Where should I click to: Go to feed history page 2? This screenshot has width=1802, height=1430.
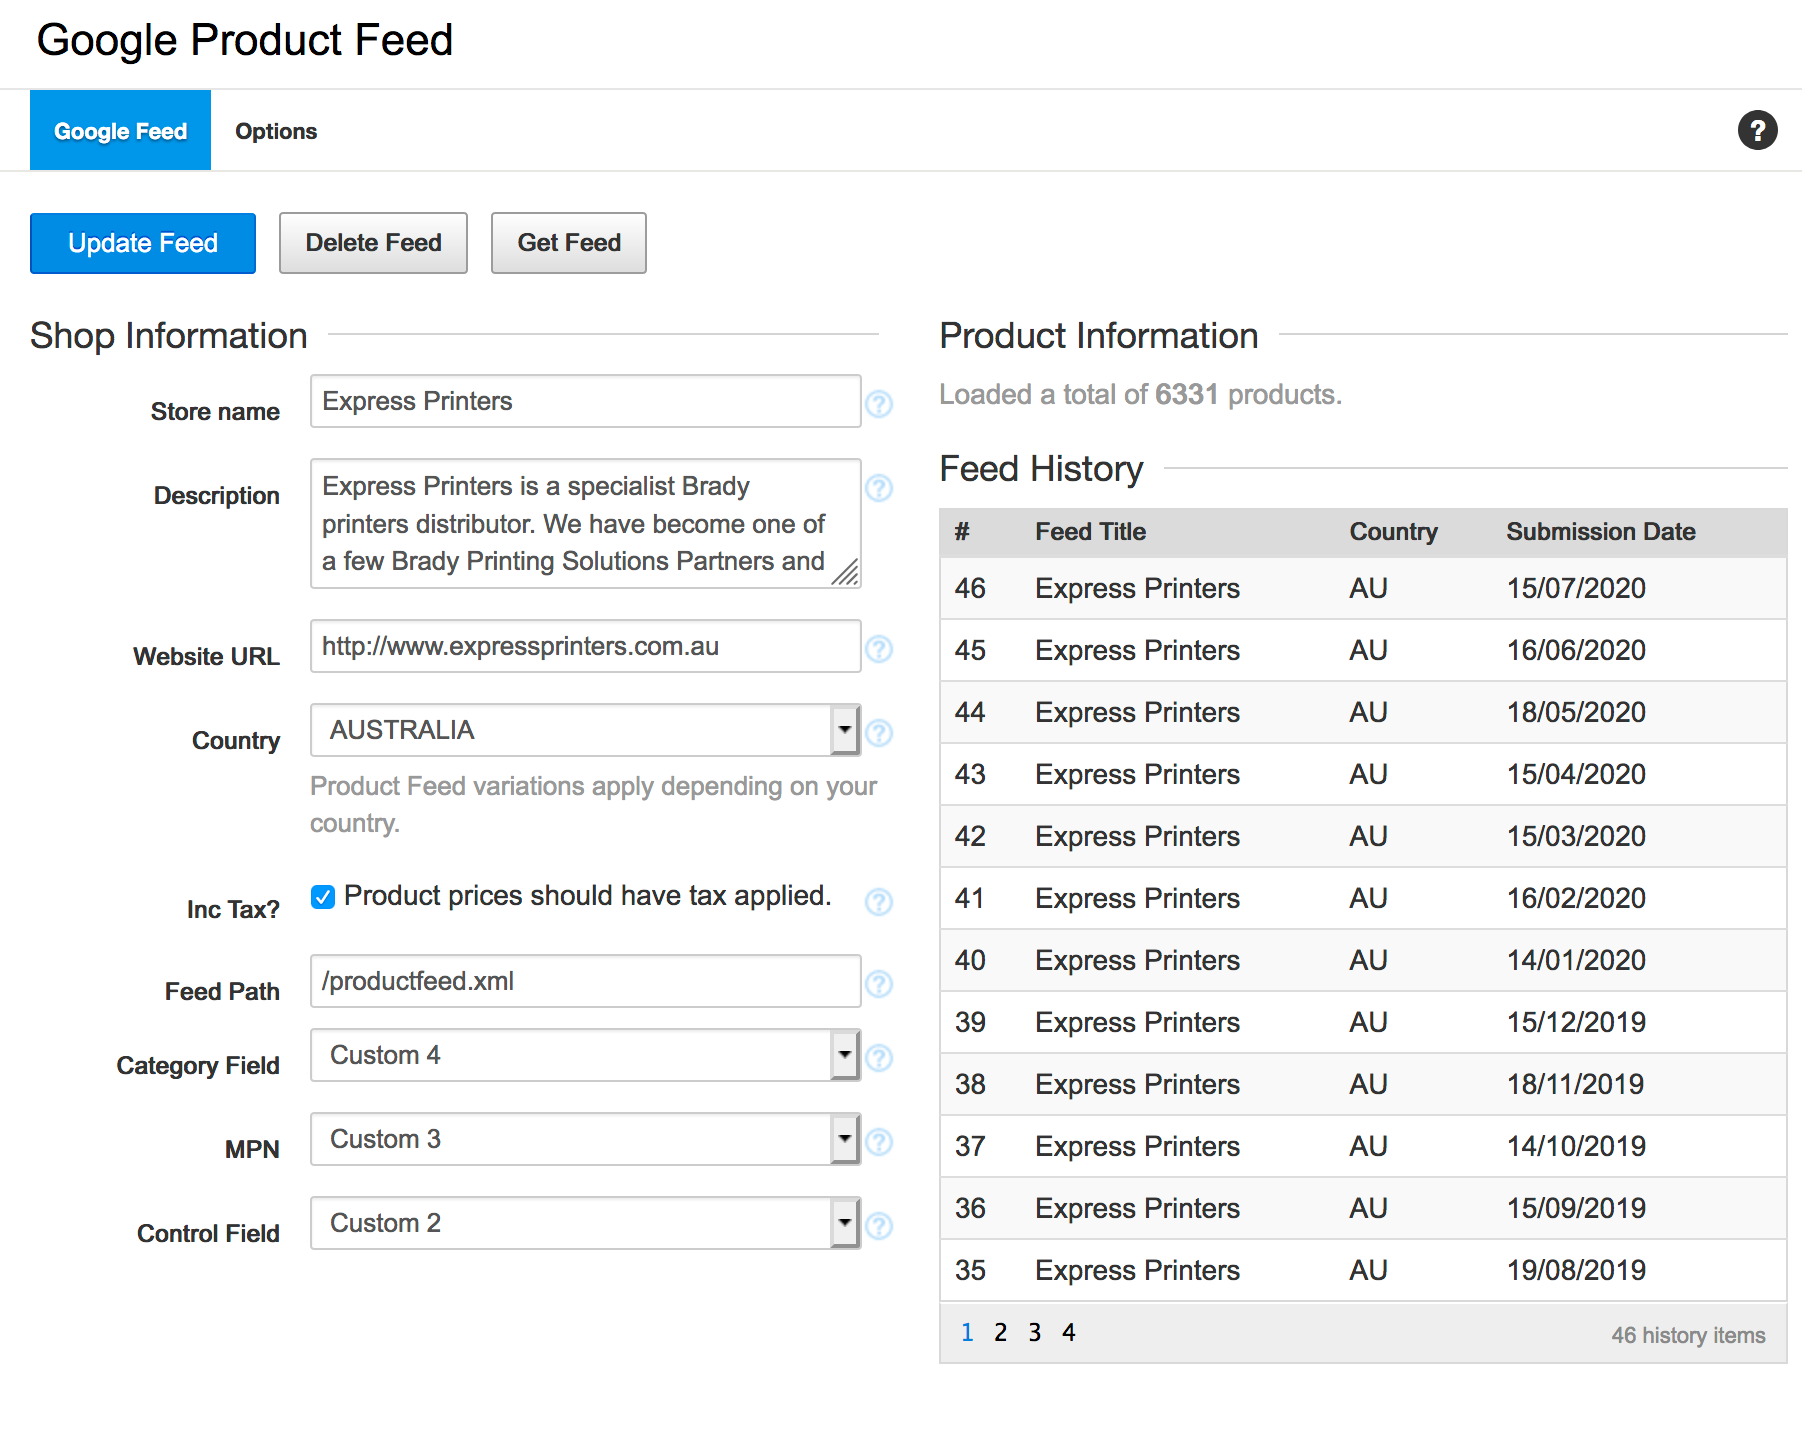[1000, 1333]
